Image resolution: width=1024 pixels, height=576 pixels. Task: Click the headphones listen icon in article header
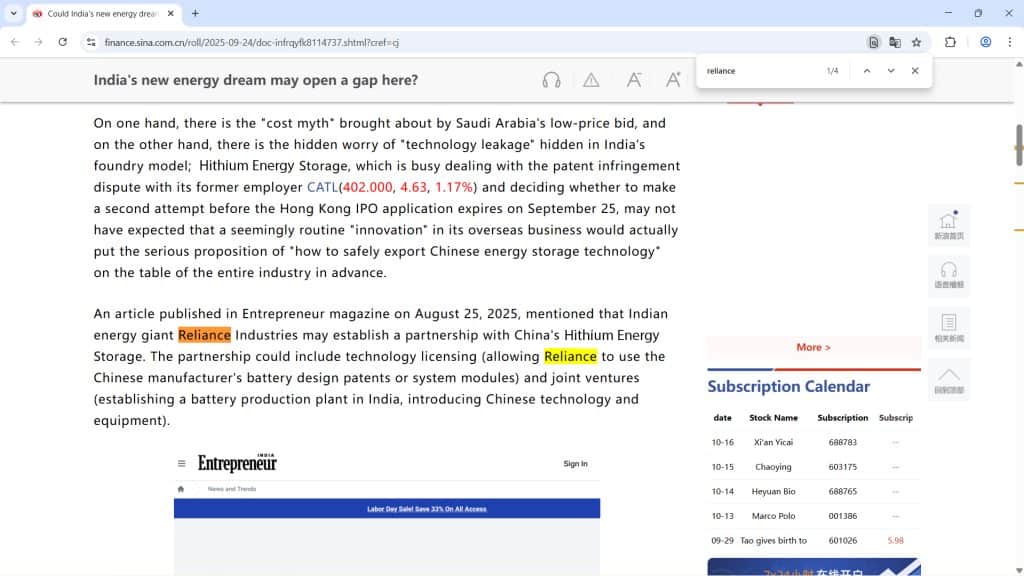[x=551, y=80]
